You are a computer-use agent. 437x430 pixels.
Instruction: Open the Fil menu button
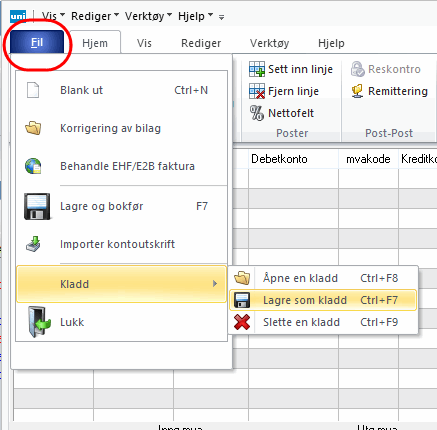click(x=37, y=42)
